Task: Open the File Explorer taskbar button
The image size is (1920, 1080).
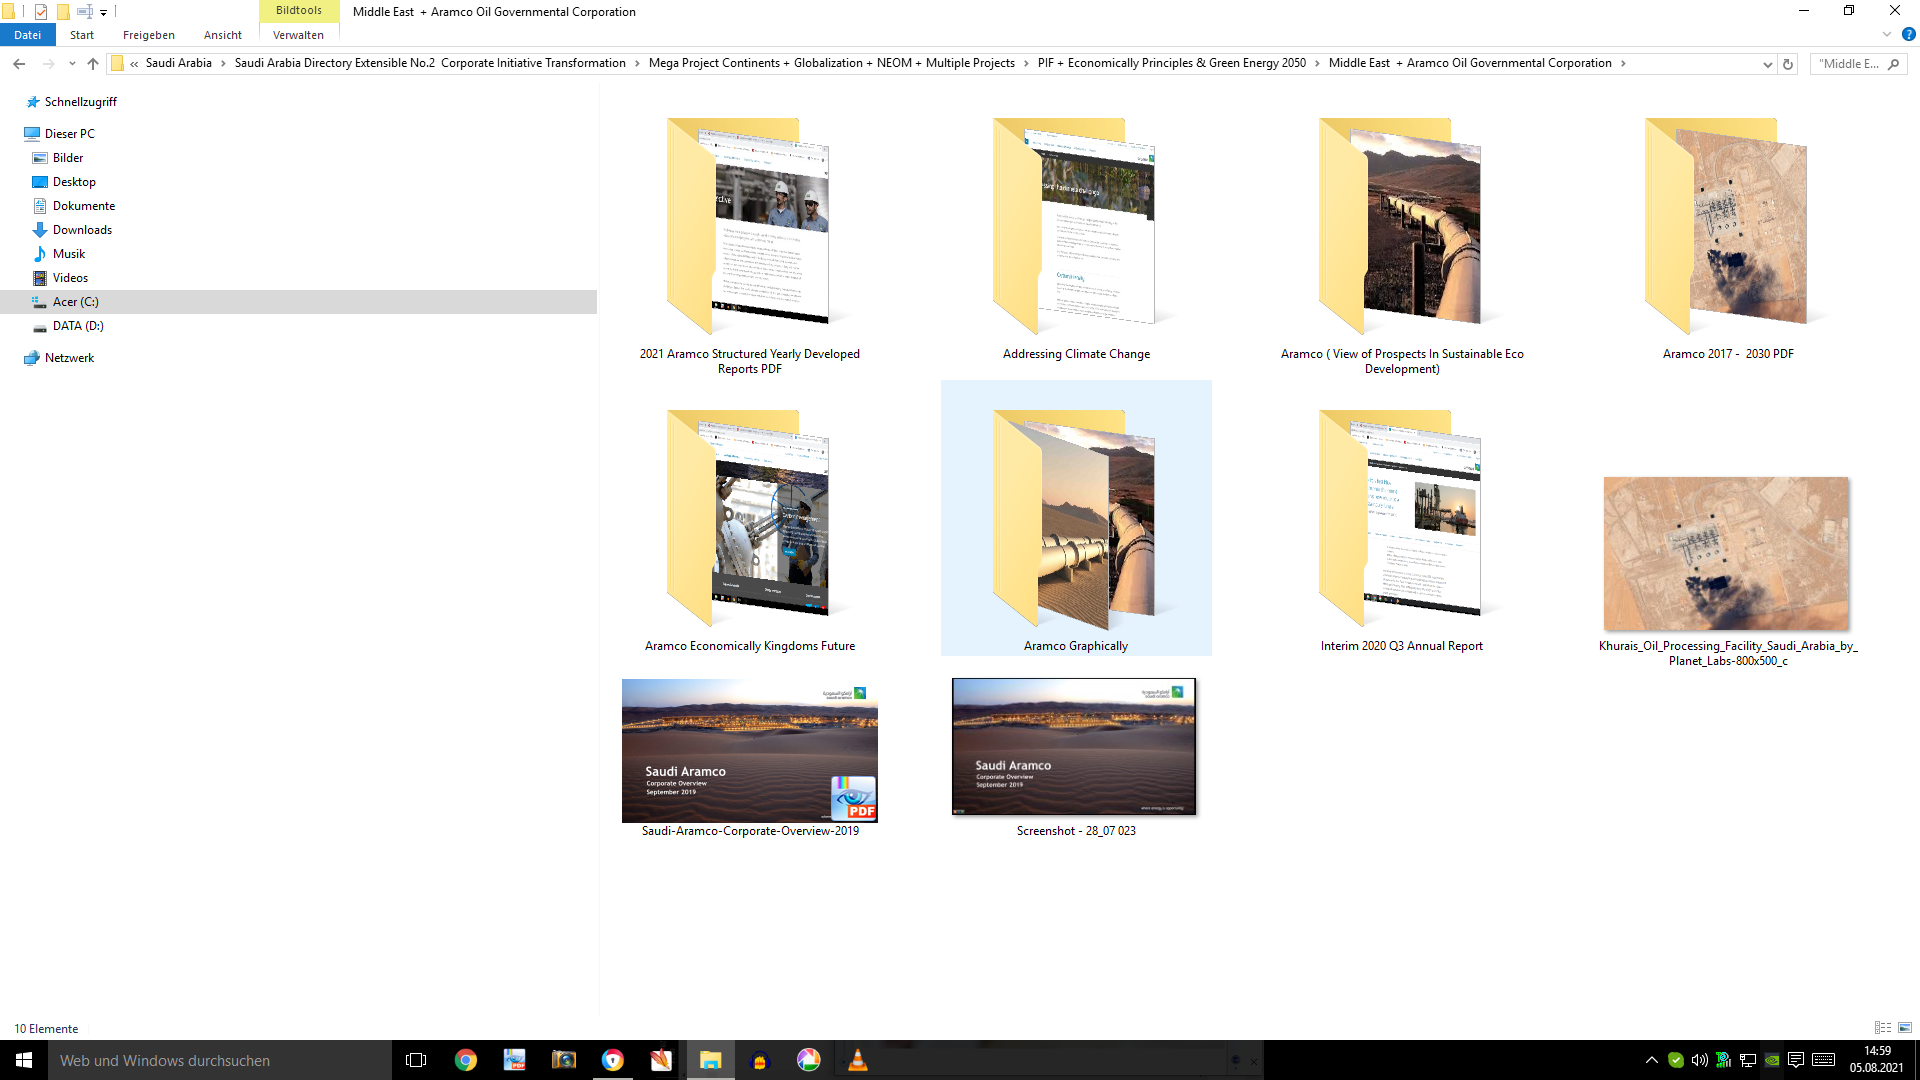Action: point(711,1060)
